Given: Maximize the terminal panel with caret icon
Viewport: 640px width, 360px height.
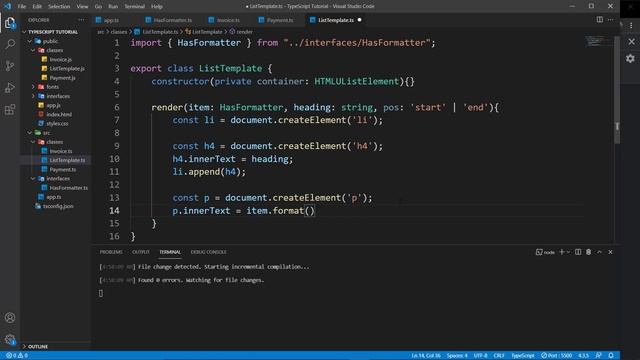Looking at the screenshot, I should [x=600, y=252].
